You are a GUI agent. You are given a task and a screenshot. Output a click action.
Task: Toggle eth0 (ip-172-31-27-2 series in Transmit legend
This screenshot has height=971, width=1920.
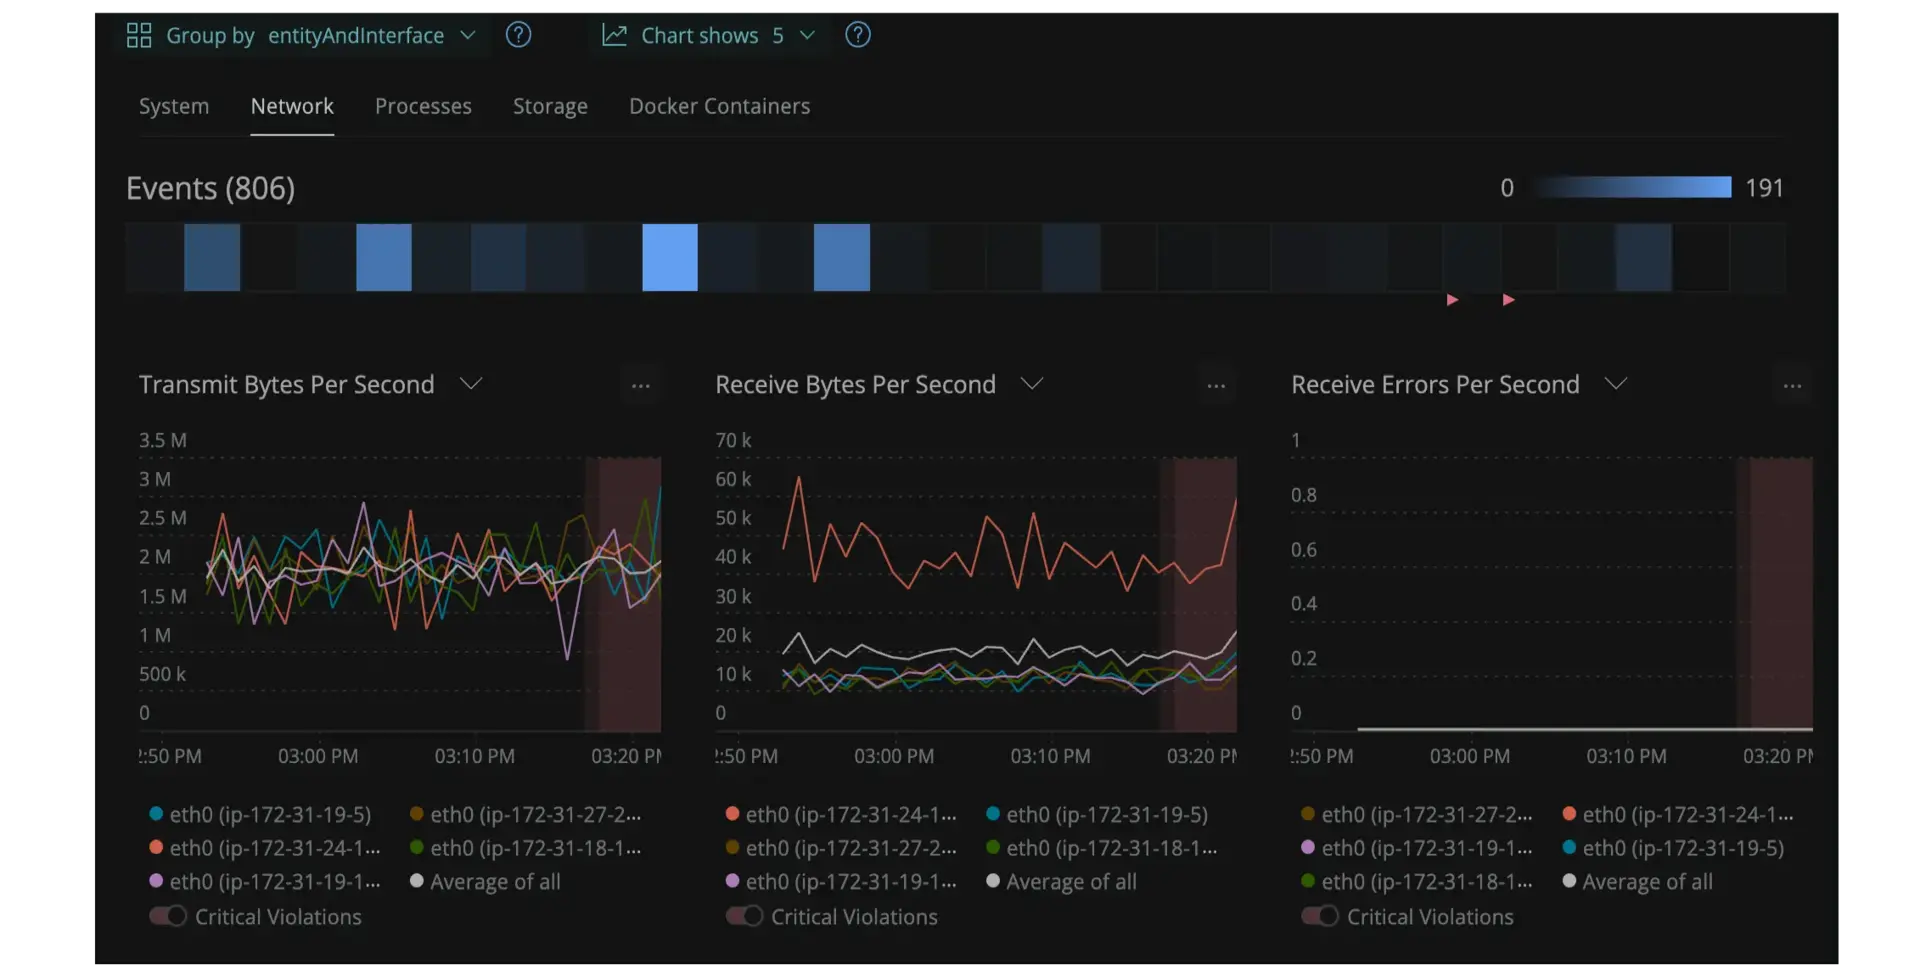click(x=526, y=815)
